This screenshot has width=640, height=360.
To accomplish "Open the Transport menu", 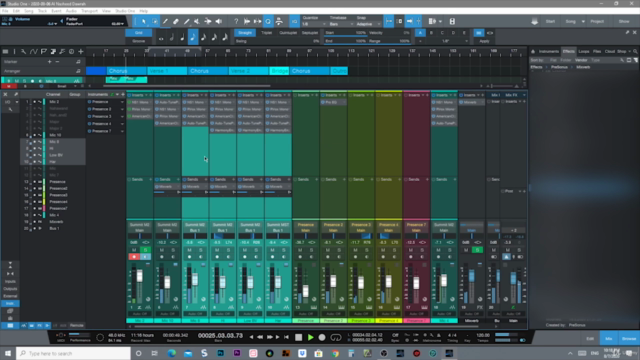I will click(x=89, y=11).
